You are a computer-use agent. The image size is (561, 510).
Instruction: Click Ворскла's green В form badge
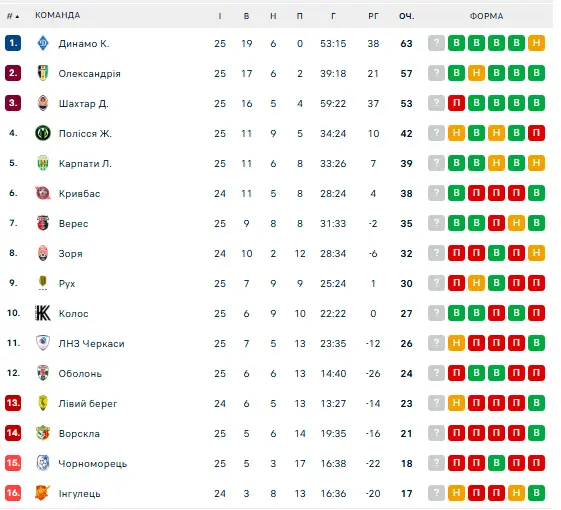click(x=536, y=433)
